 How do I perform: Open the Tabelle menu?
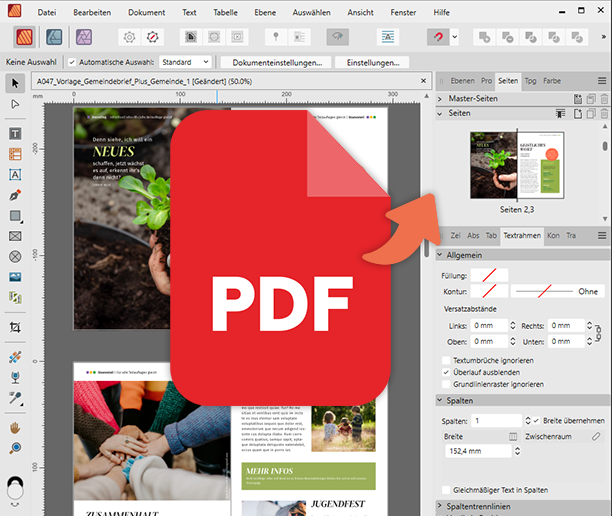(x=225, y=12)
